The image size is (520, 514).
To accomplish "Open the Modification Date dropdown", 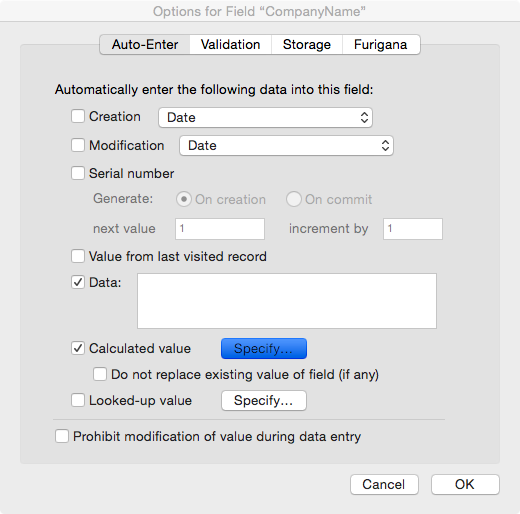I will click(x=286, y=145).
